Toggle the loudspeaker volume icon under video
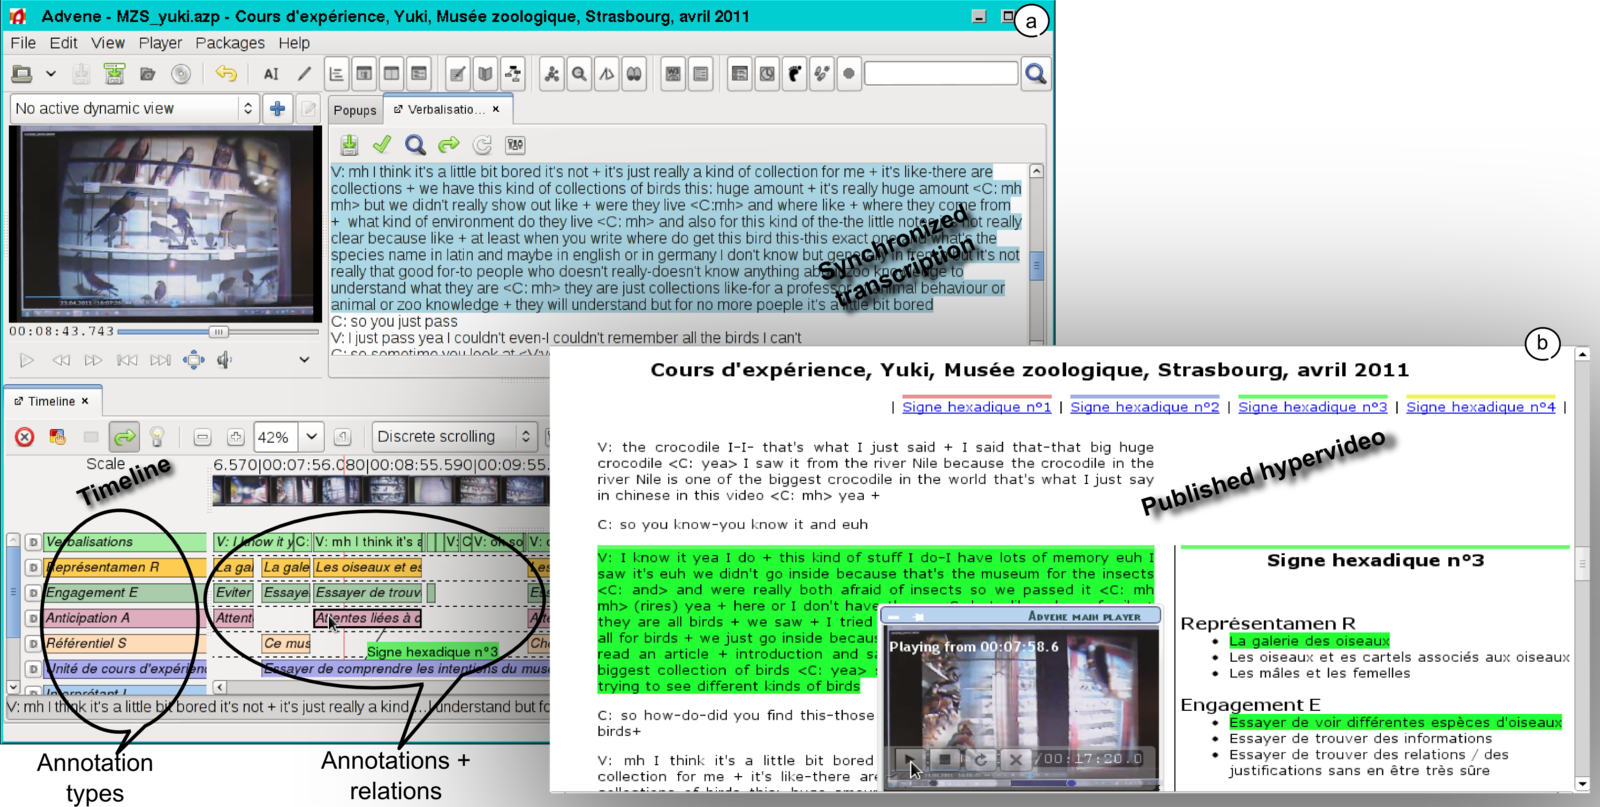 click(225, 360)
